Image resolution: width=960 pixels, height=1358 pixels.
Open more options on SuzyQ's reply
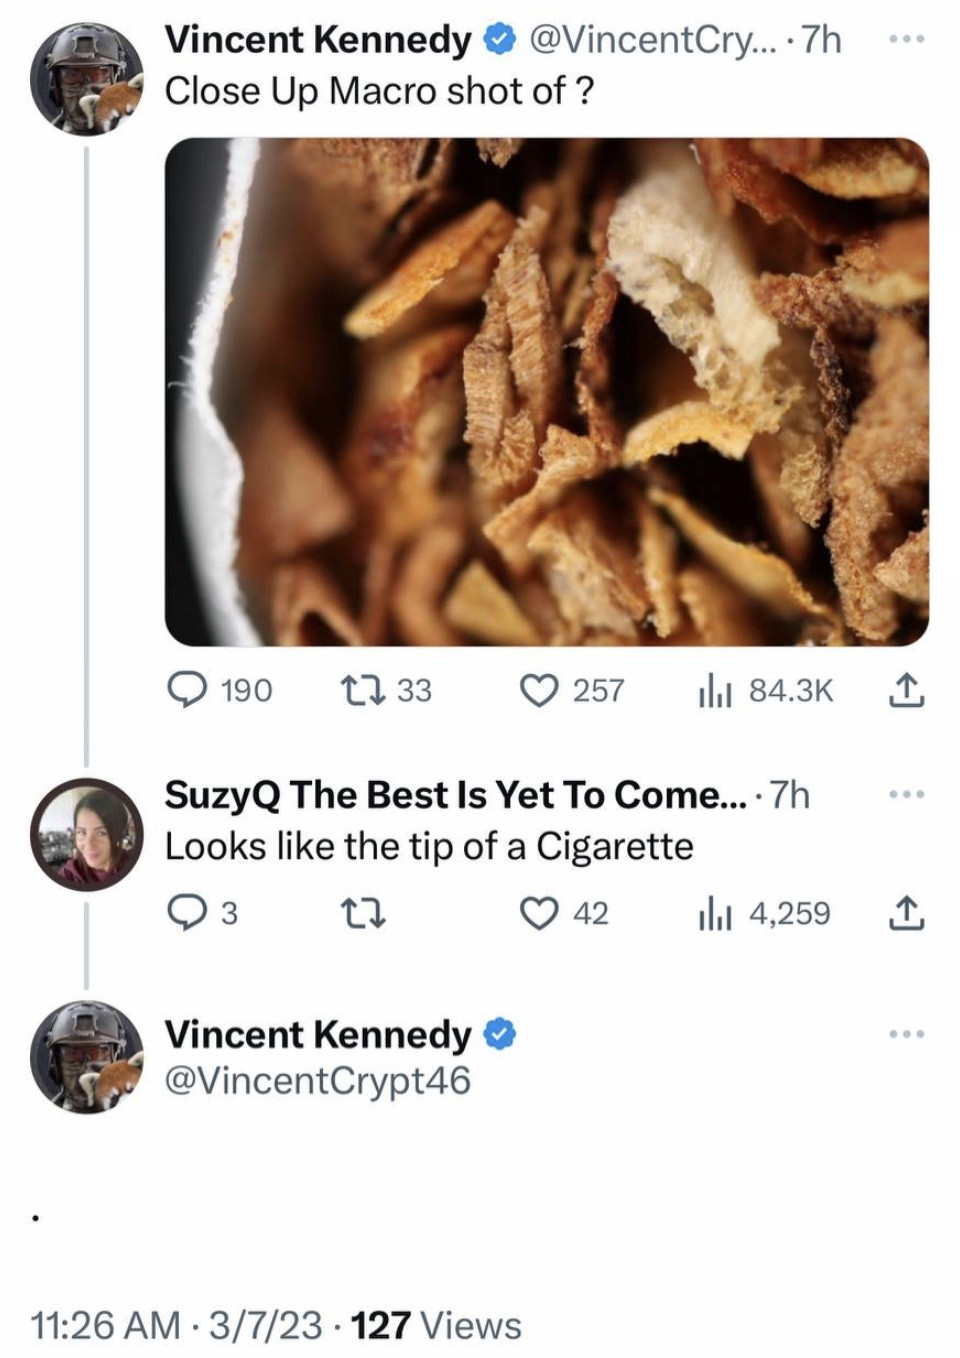[x=906, y=795]
